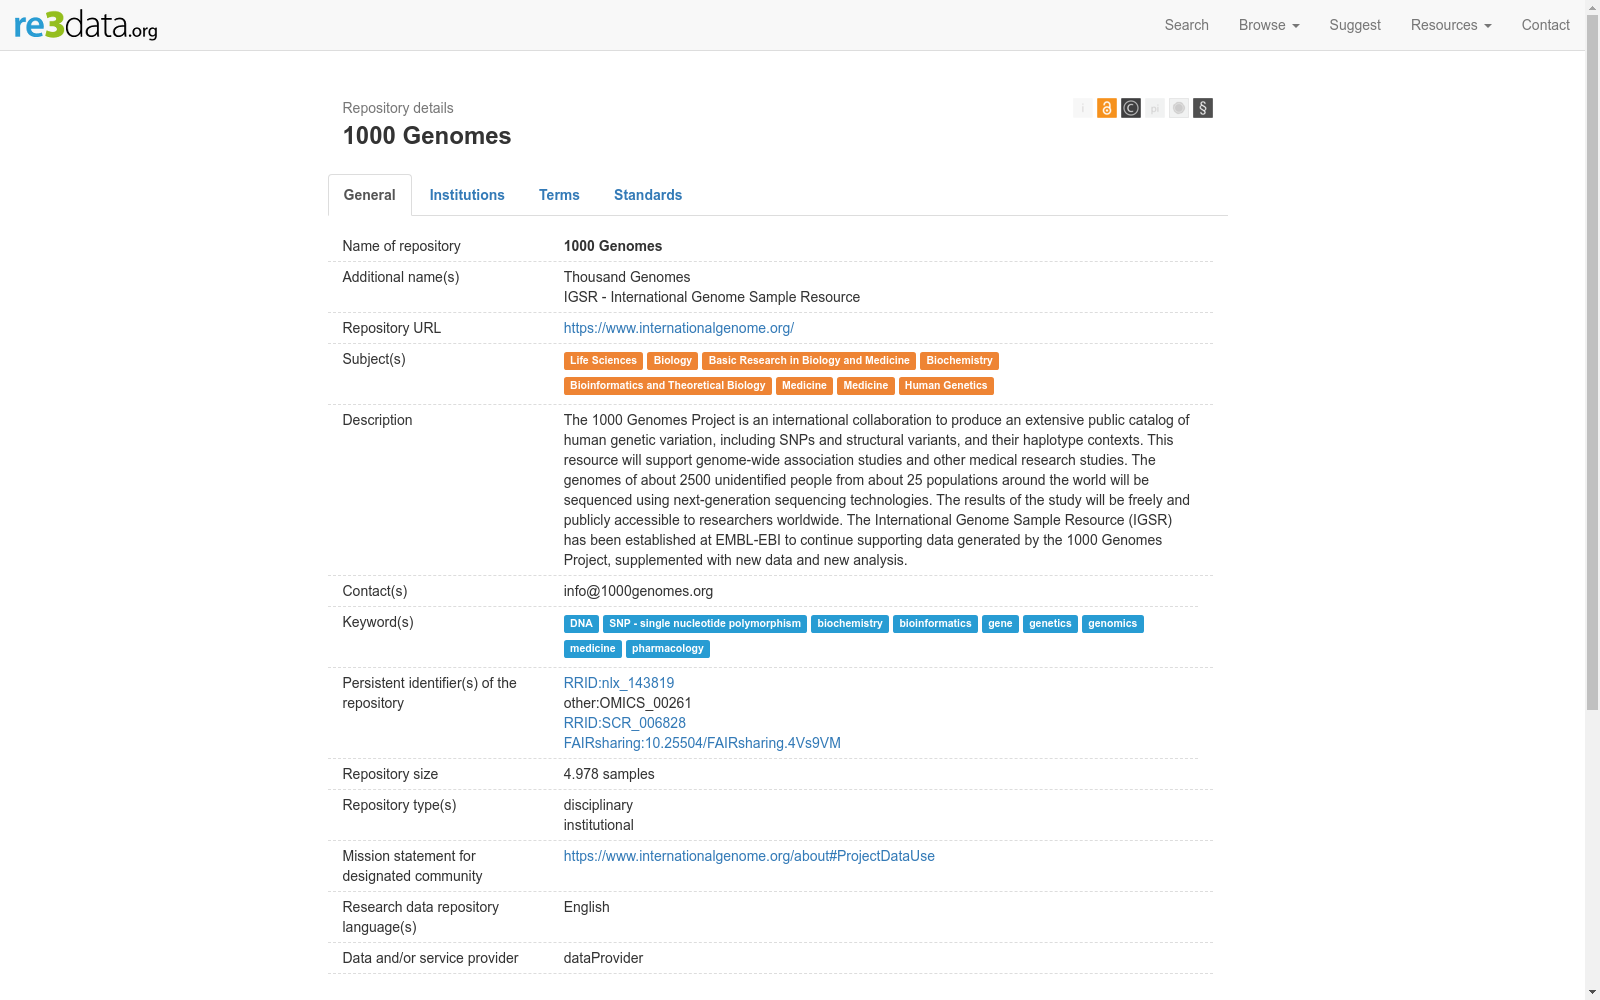Click the scrollbar down arrow
Image resolution: width=1600 pixels, height=1000 pixels.
[1593, 992]
